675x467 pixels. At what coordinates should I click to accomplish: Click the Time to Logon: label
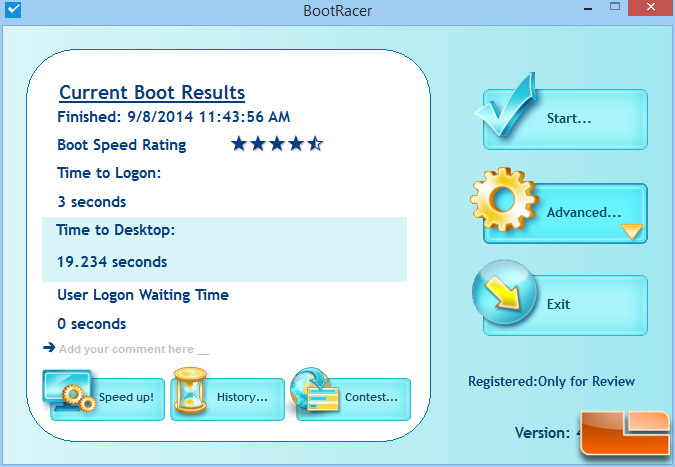click(x=109, y=173)
